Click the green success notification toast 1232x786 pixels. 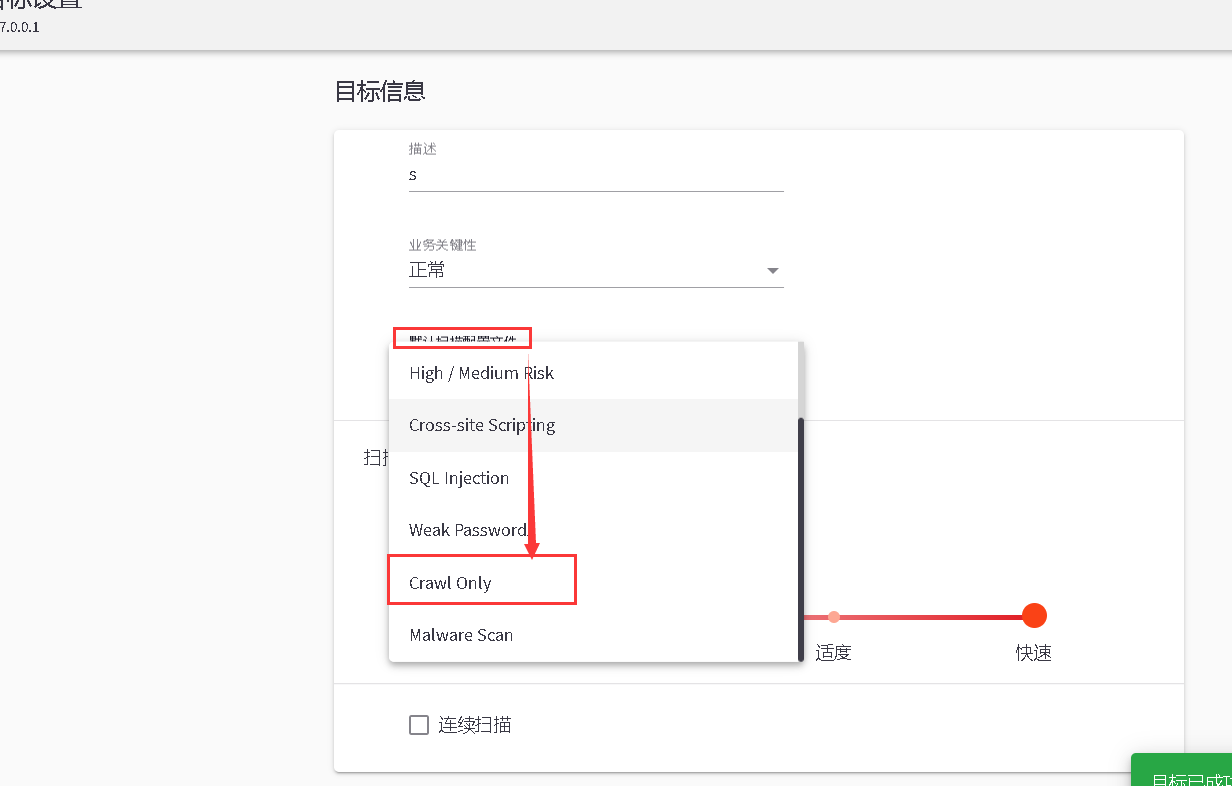click(x=1185, y=772)
